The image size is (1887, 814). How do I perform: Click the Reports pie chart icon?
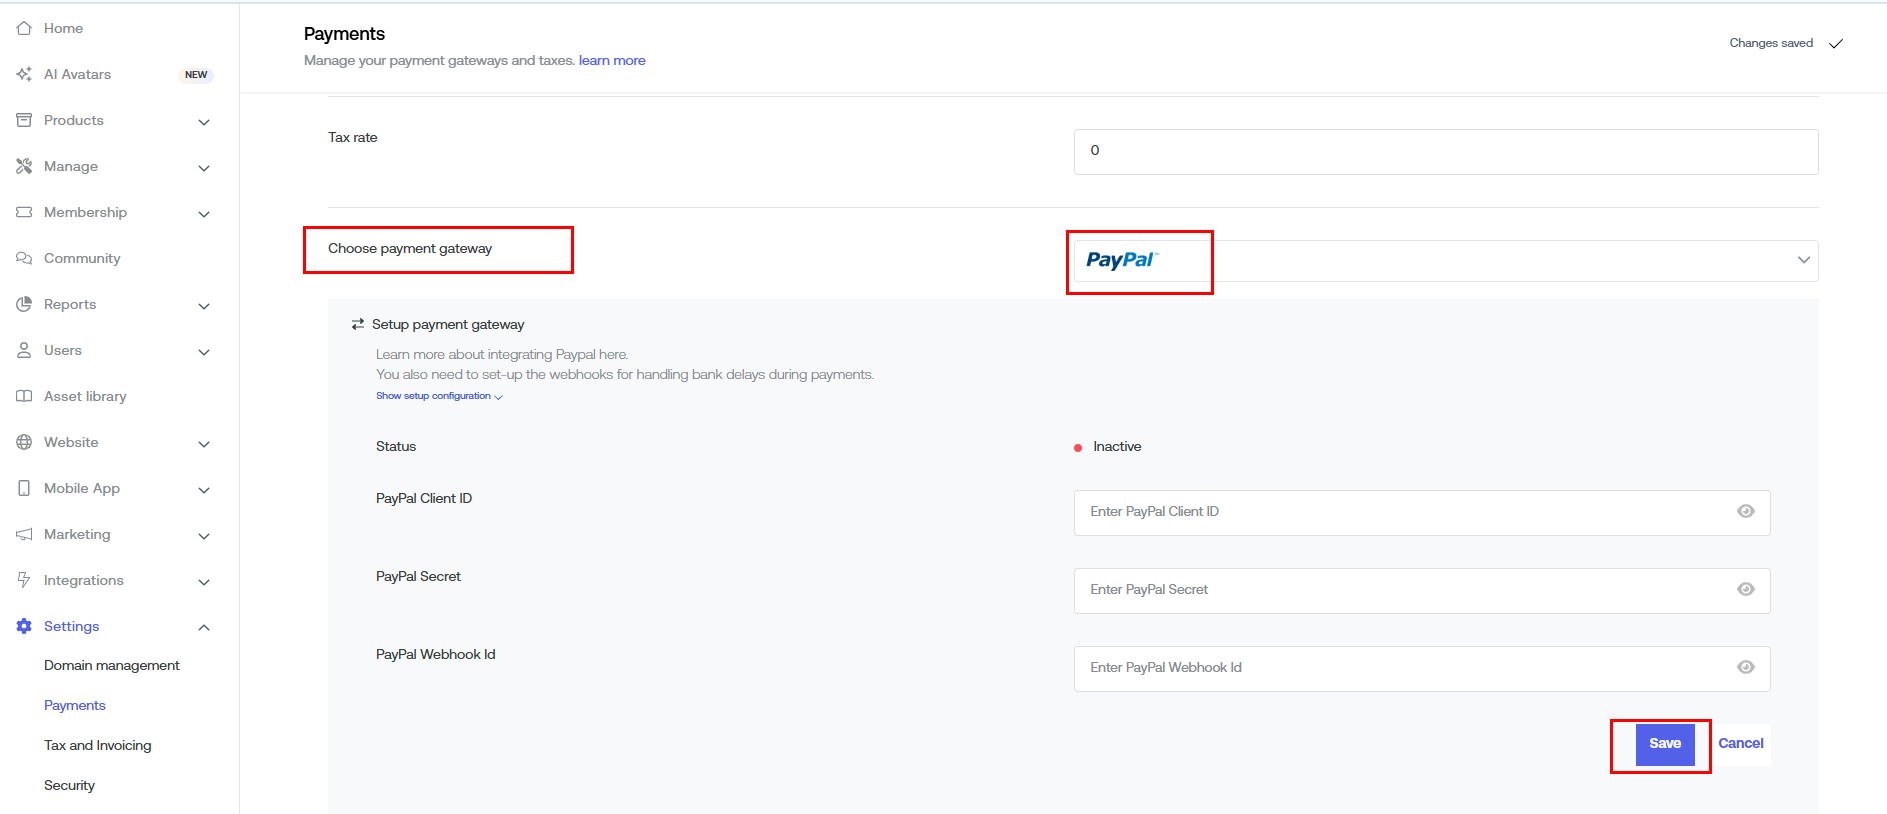[x=24, y=304]
